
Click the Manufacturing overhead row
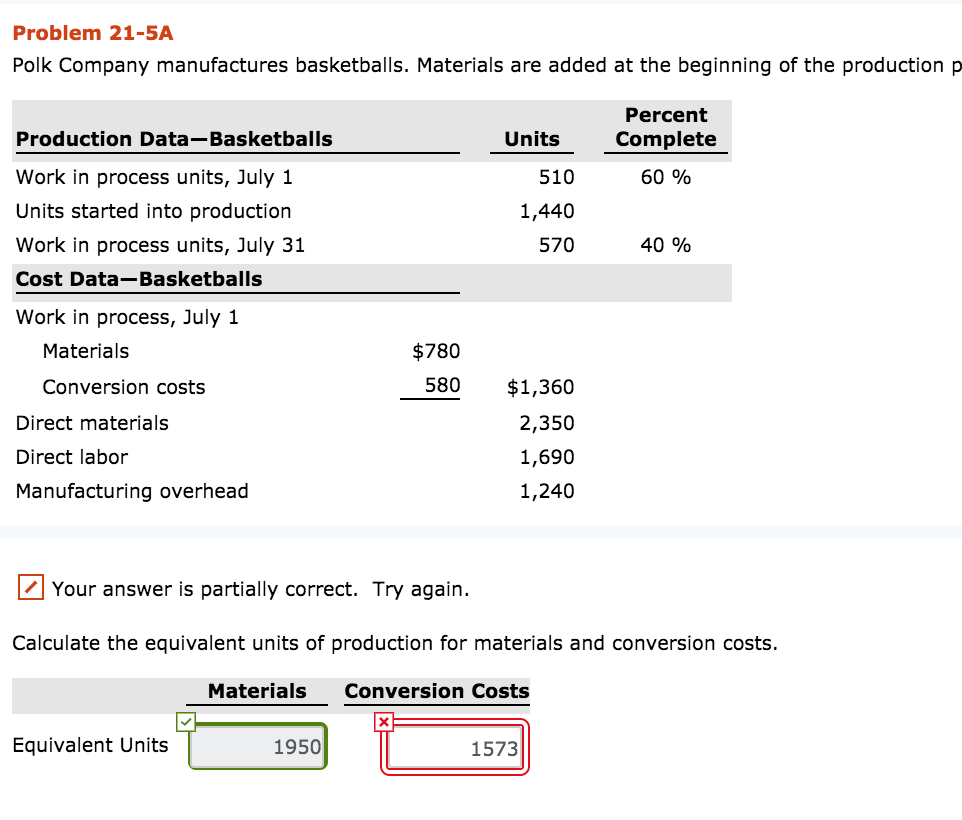point(131,491)
